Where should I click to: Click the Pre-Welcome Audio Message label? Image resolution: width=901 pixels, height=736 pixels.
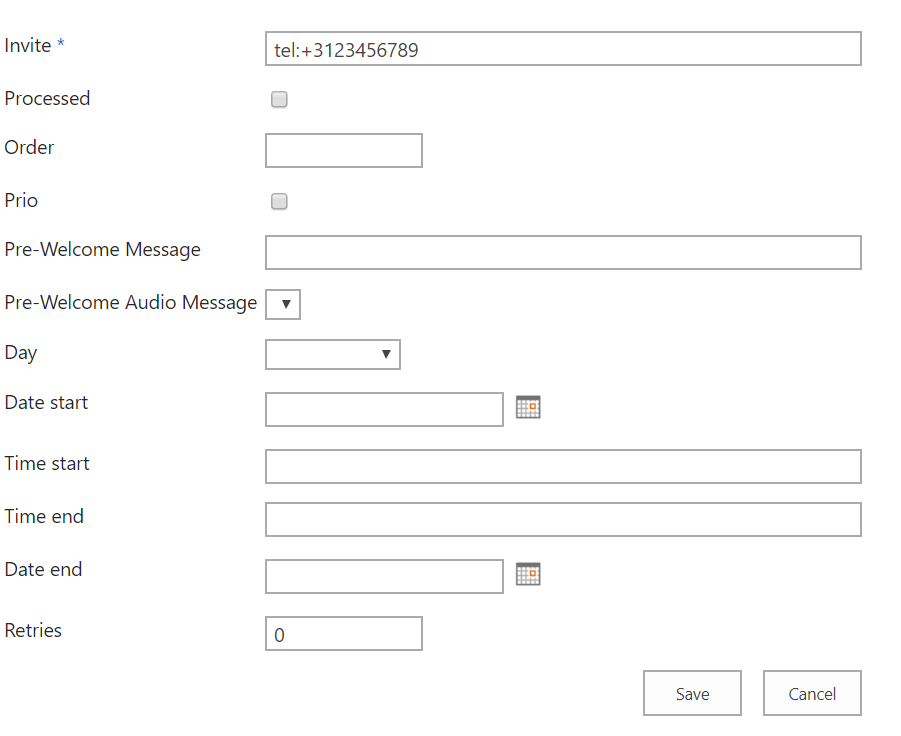coord(131,302)
